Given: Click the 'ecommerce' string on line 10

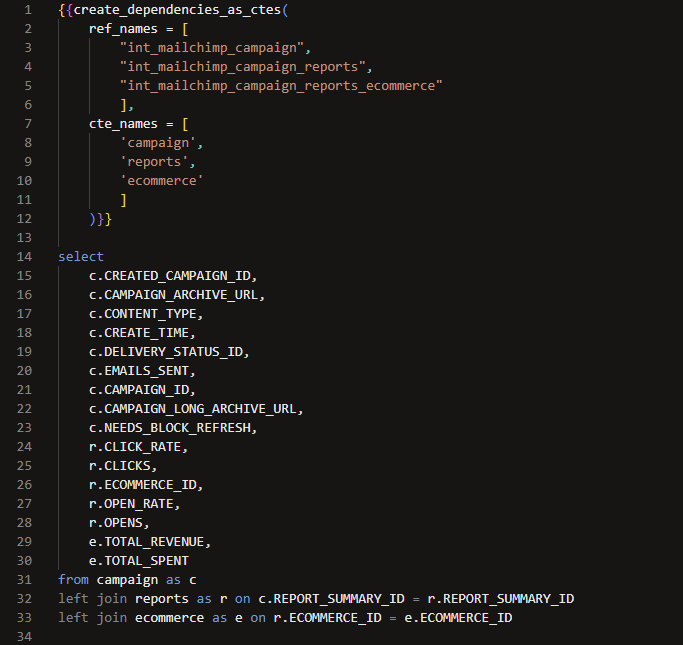Looking at the screenshot, I should click(x=162, y=181).
